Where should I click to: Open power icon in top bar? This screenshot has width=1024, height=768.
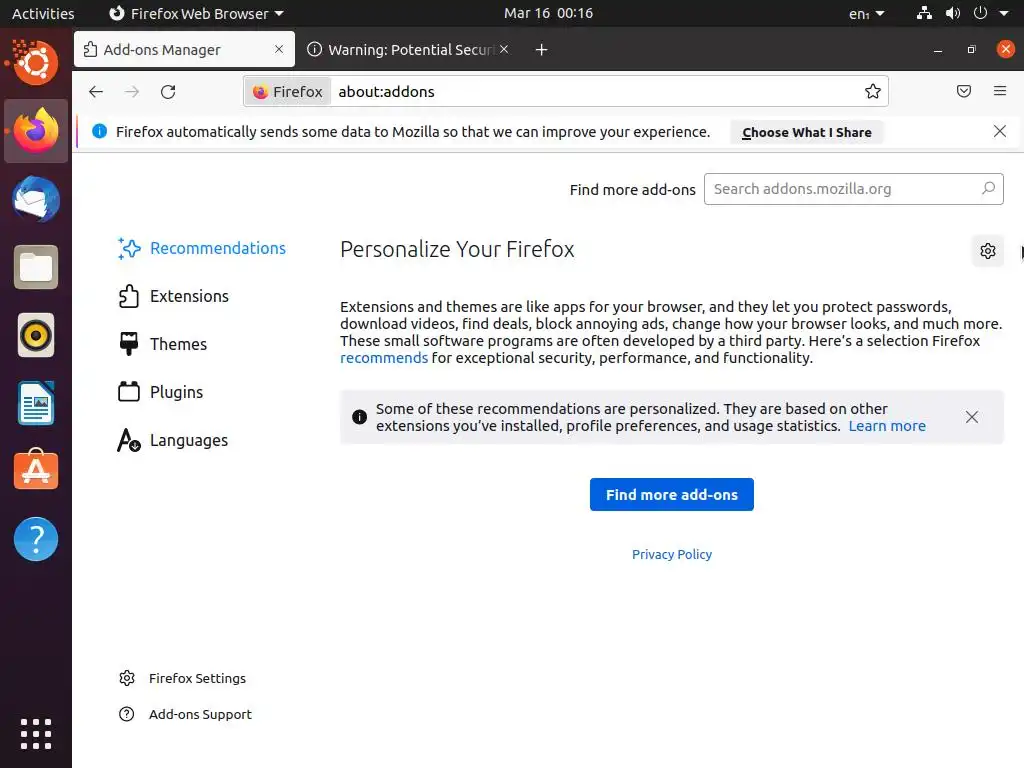pos(980,13)
